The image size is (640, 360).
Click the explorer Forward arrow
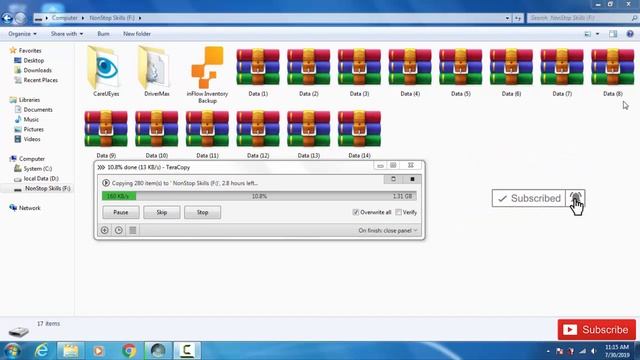point(20,18)
